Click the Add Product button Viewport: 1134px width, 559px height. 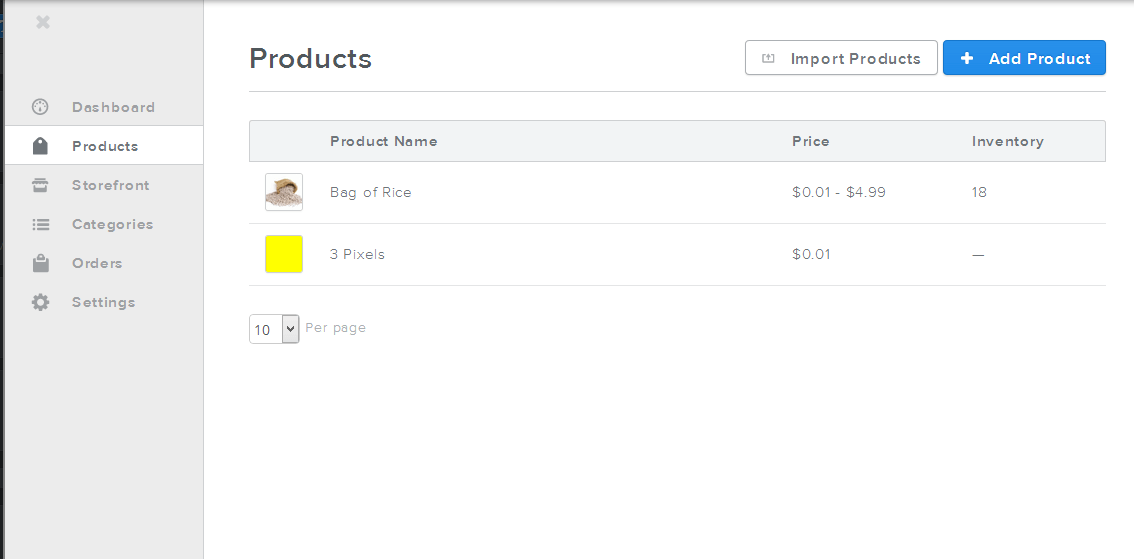(x=1024, y=58)
